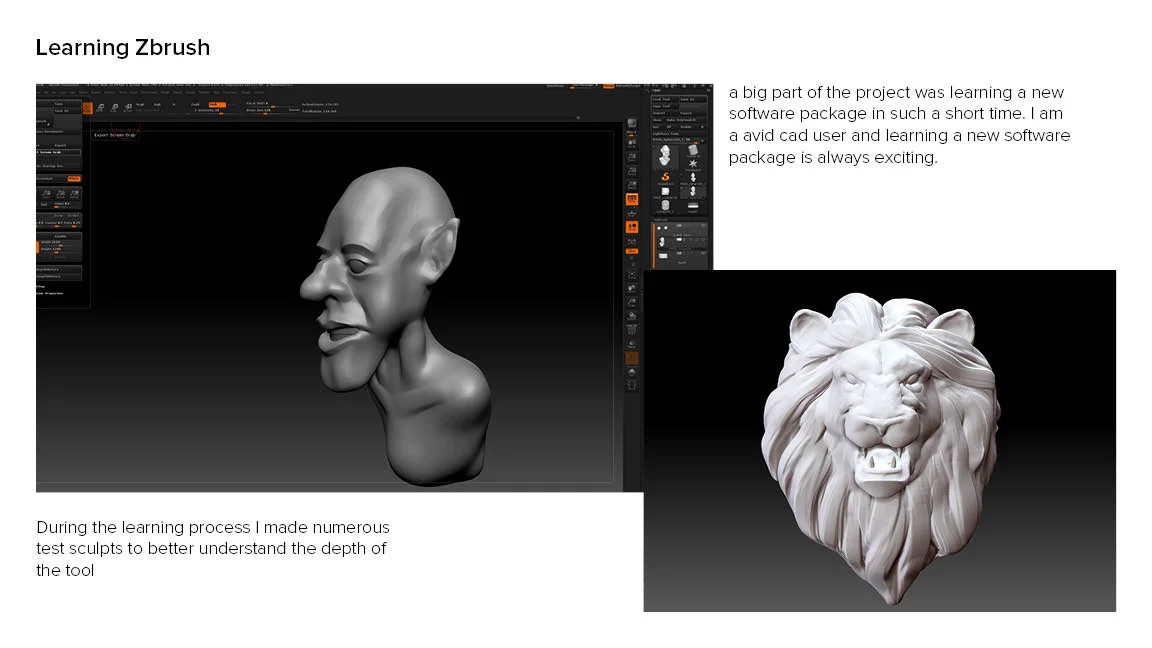The width and height of the screenshot is (1152, 648).
Task: Adjust the Z Intensity slider in top toolbar
Action: click(x=215, y=112)
